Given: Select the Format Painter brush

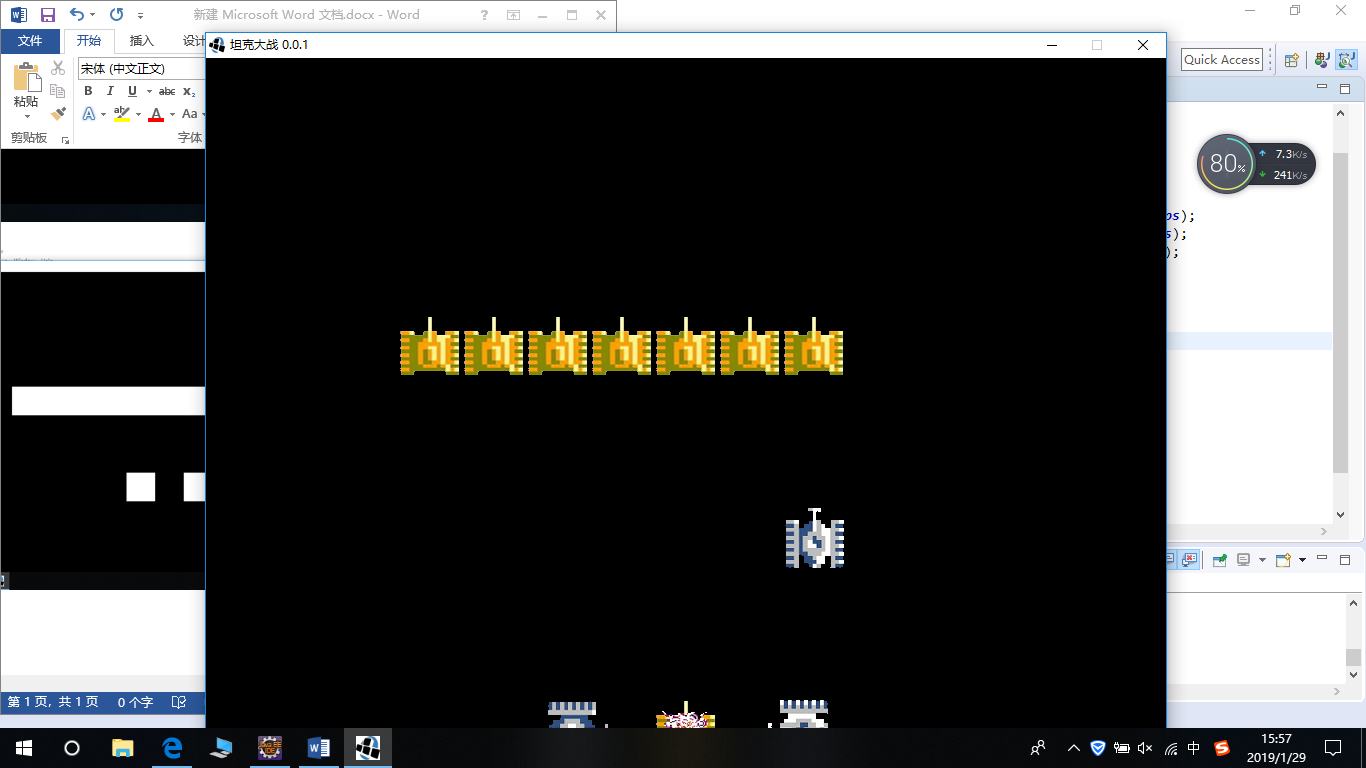Looking at the screenshot, I should (x=58, y=114).
